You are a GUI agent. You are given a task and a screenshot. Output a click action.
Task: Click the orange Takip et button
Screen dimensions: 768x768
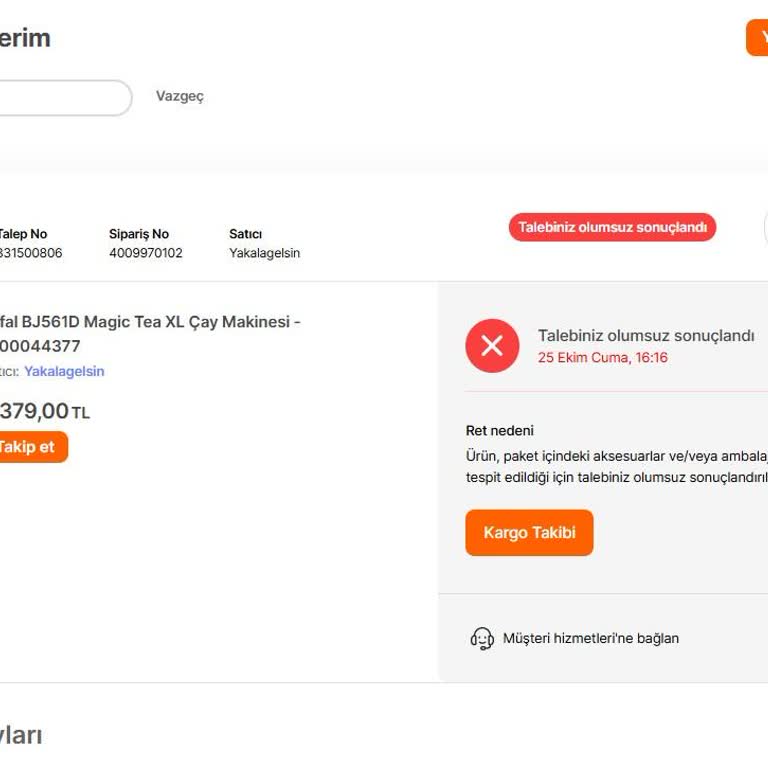pyautogui.click(x=30, y=447)
